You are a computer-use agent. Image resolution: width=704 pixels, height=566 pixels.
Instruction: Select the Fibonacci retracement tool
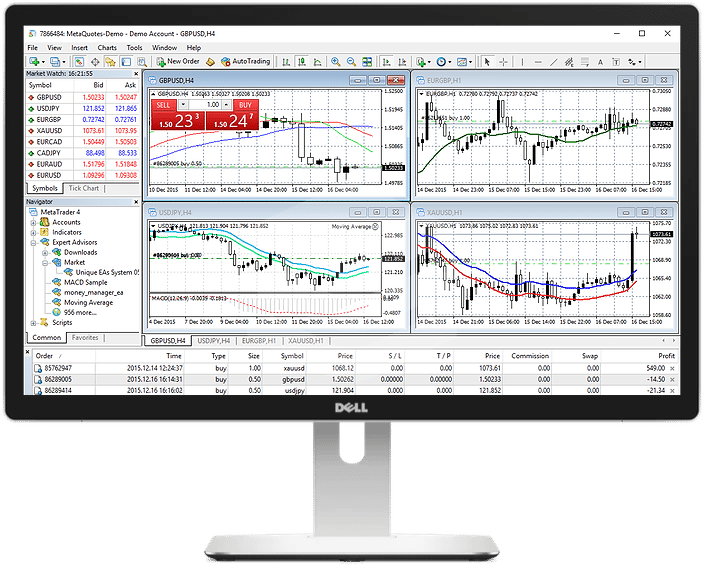tap(585, 61)
